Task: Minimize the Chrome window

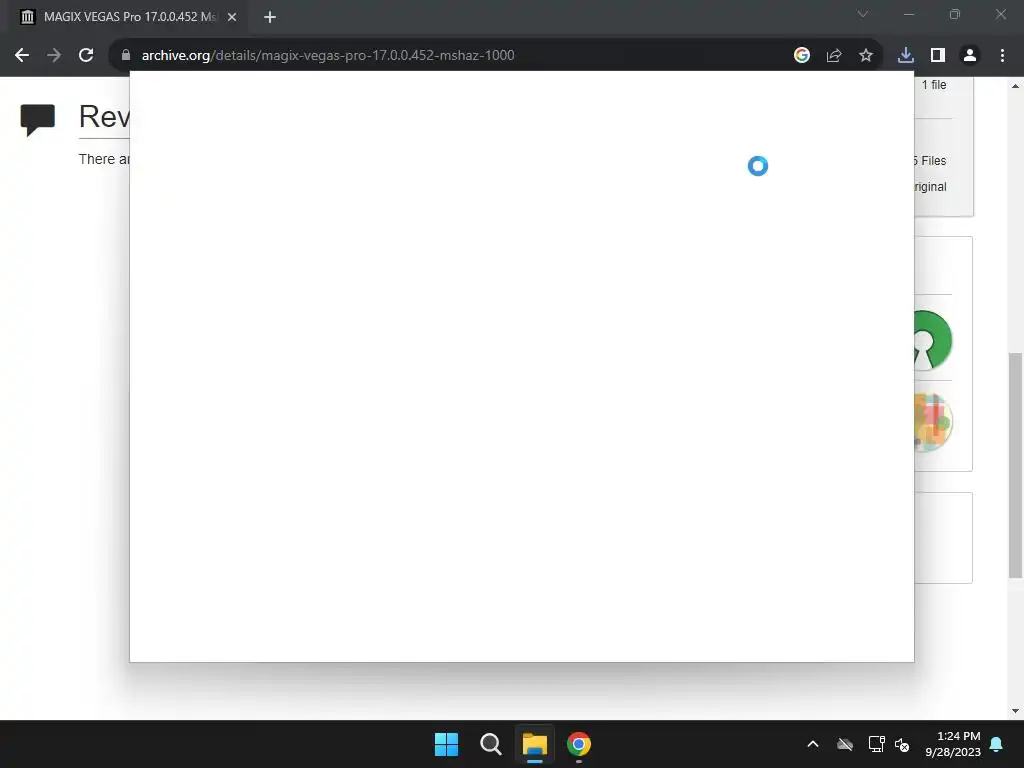Action: point(908,14)
